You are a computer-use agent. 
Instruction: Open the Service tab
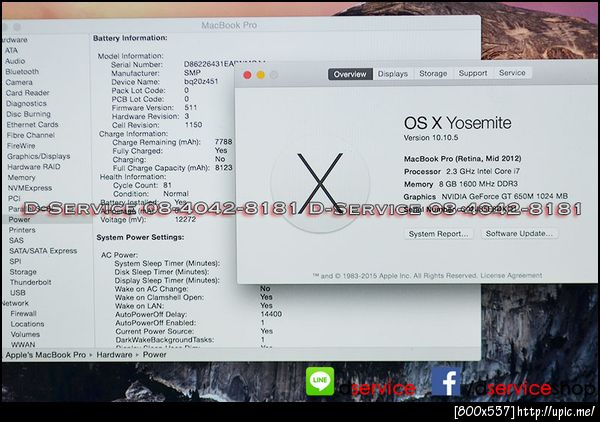click(x=512, y=73)
